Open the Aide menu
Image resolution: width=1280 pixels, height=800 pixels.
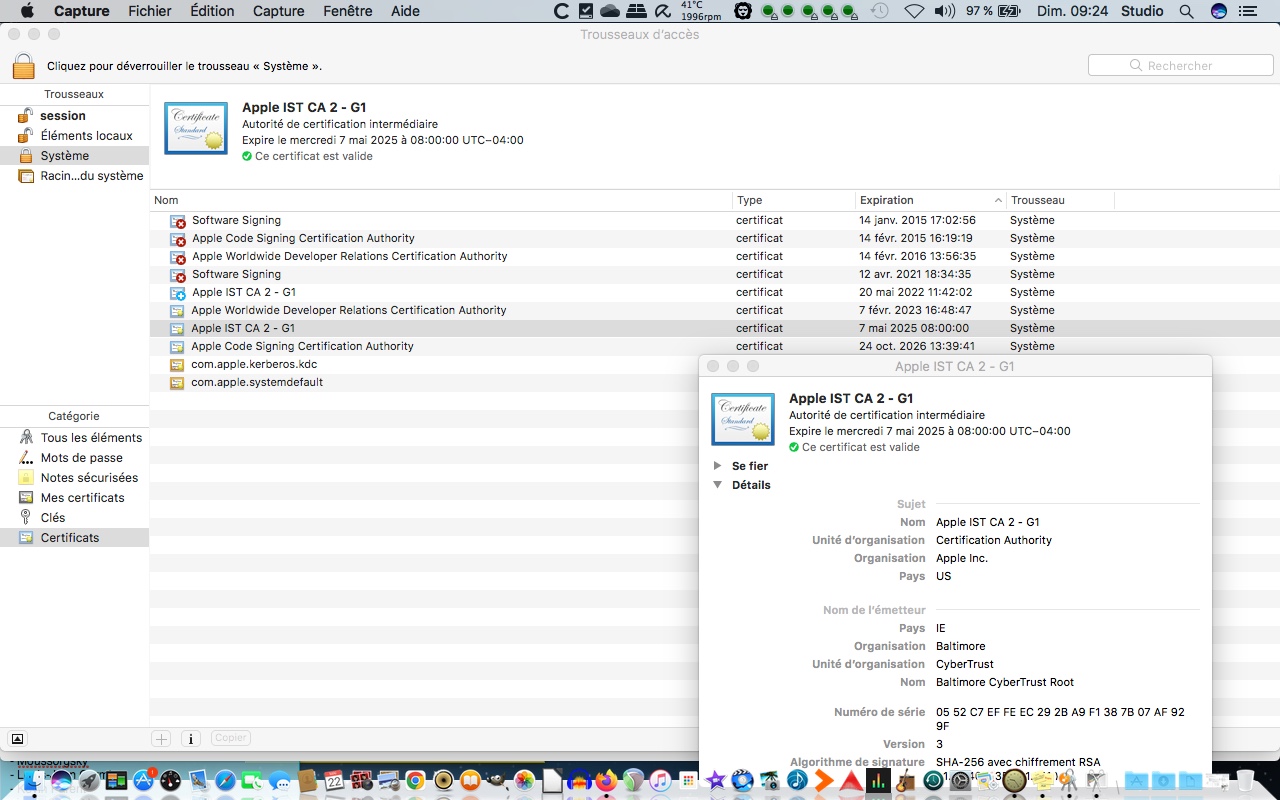click(405, 11)
